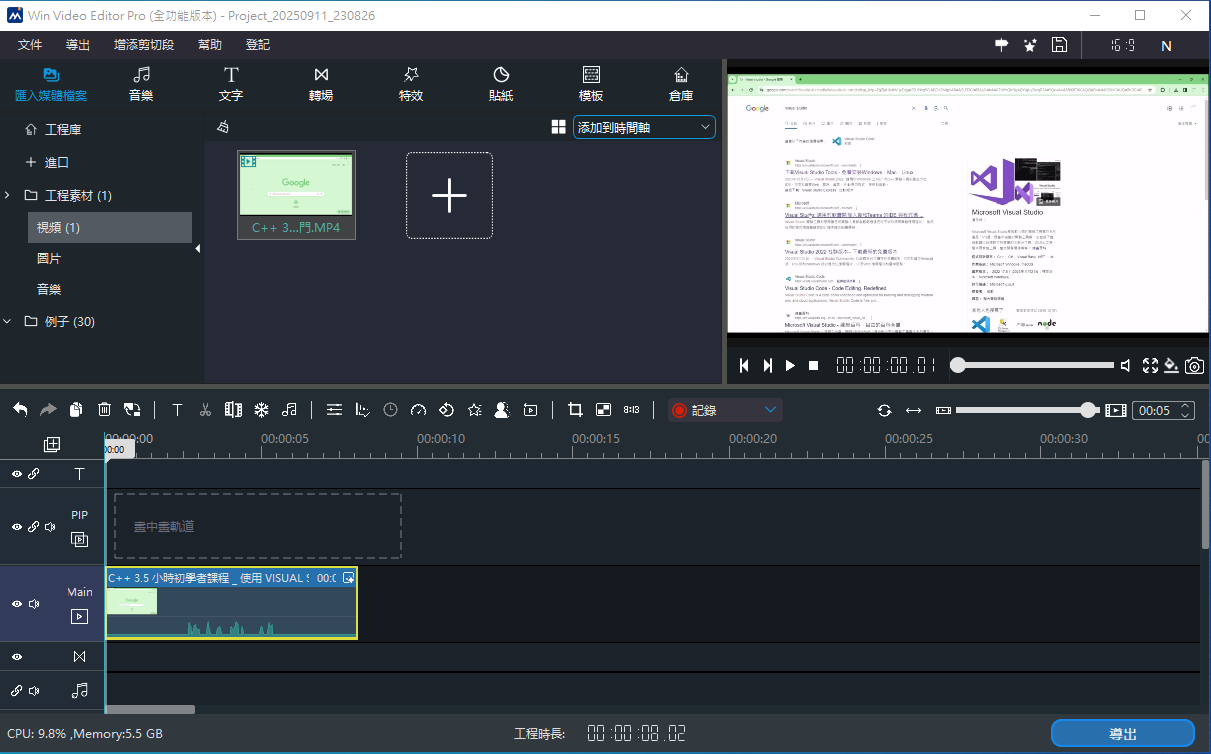Open the 幫助 menu
Image resolution: width=1211 pixels, height=754 pixels.
click(x=210, y=45)
